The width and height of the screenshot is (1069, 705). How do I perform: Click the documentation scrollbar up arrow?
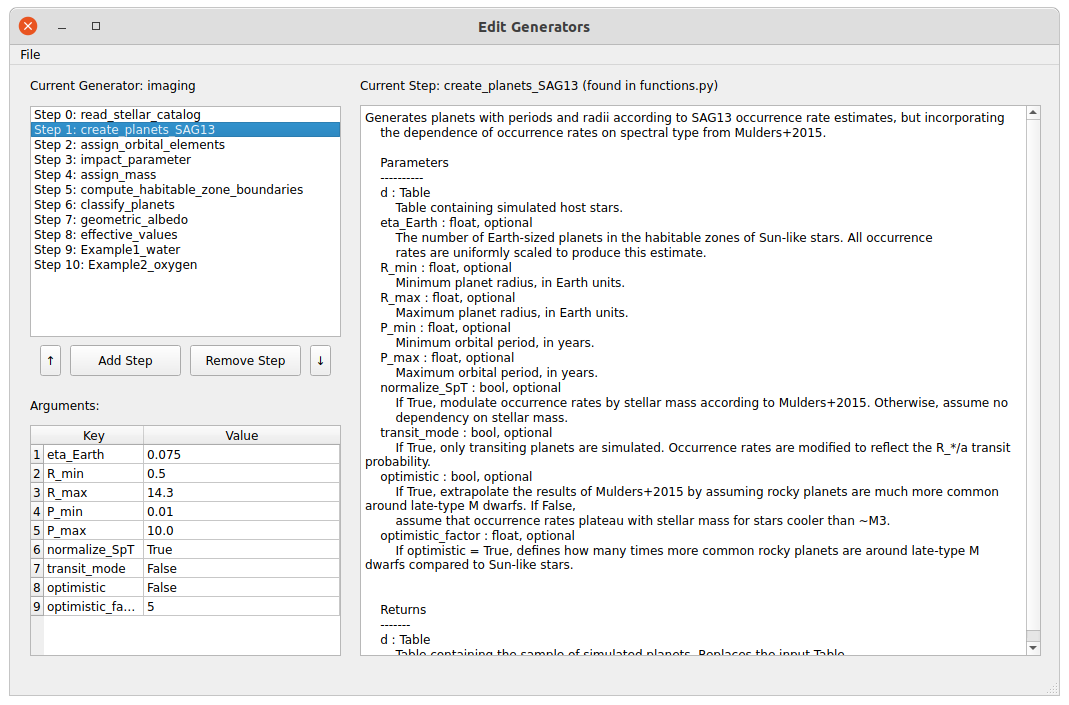point(1034,112)
